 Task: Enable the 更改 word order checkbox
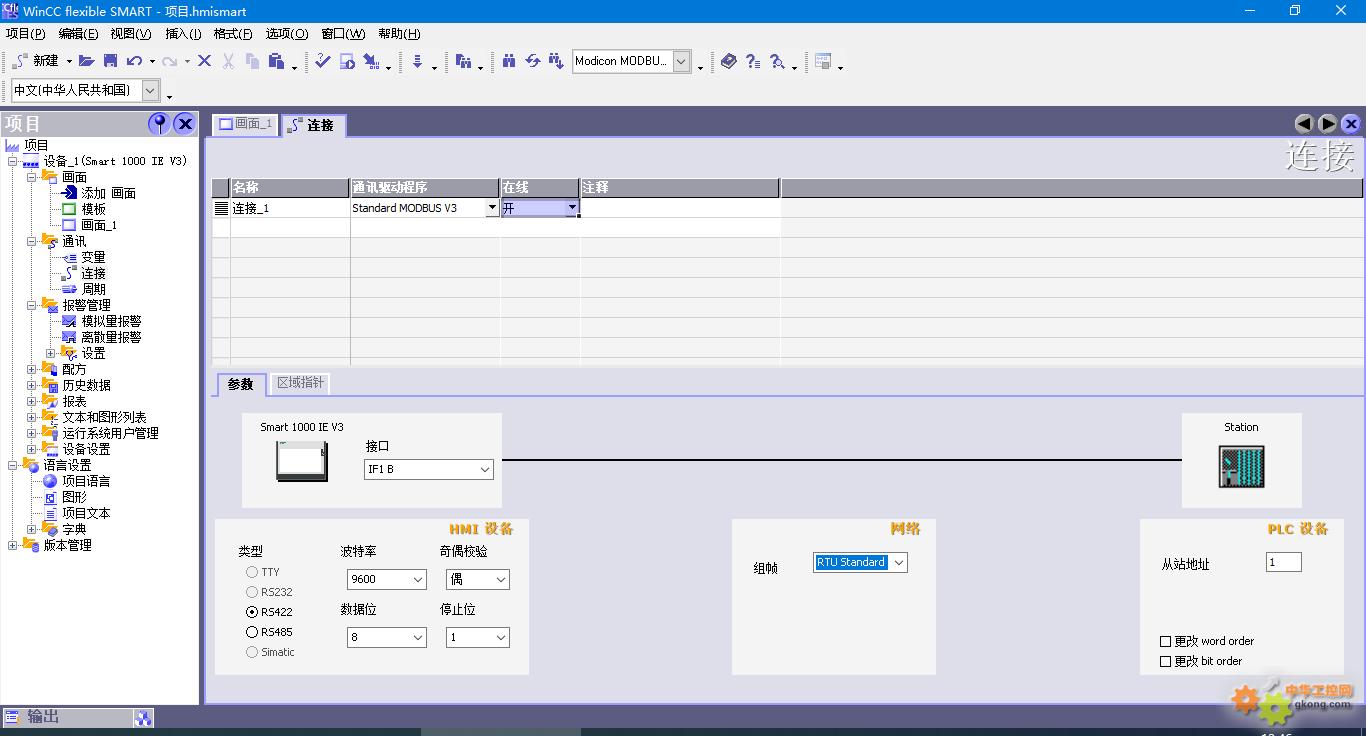(x=1165, y=641)
